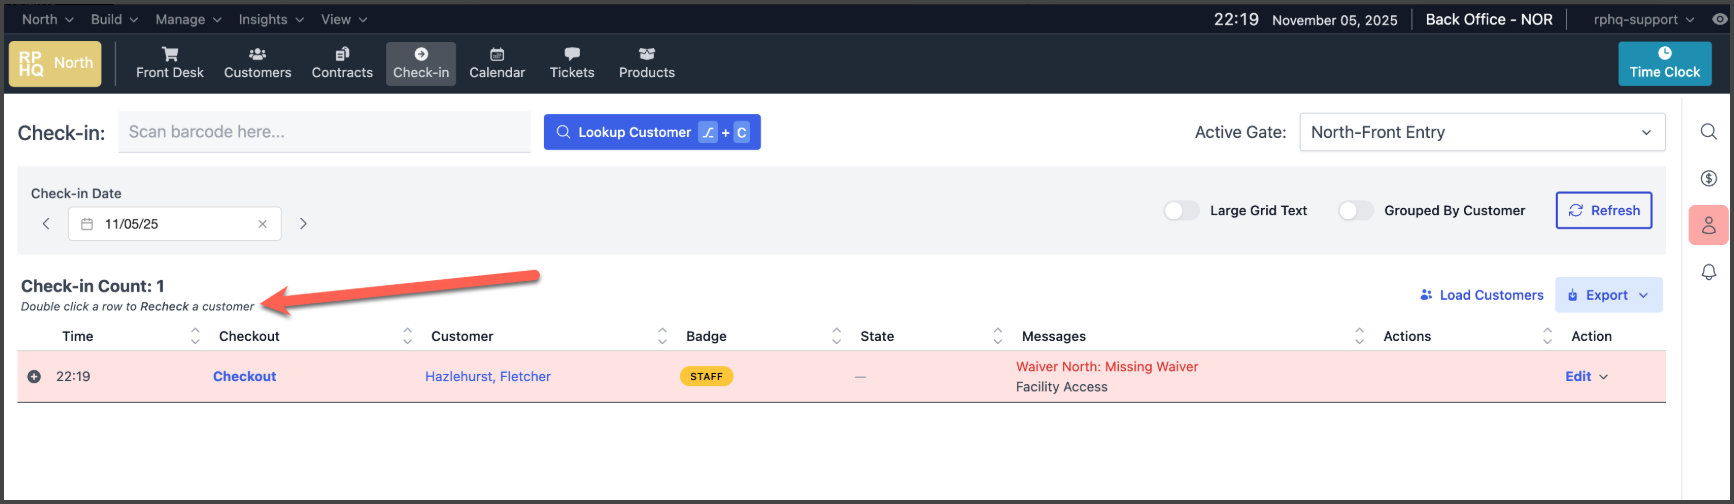Open the Insights menu

pos(270,19)
